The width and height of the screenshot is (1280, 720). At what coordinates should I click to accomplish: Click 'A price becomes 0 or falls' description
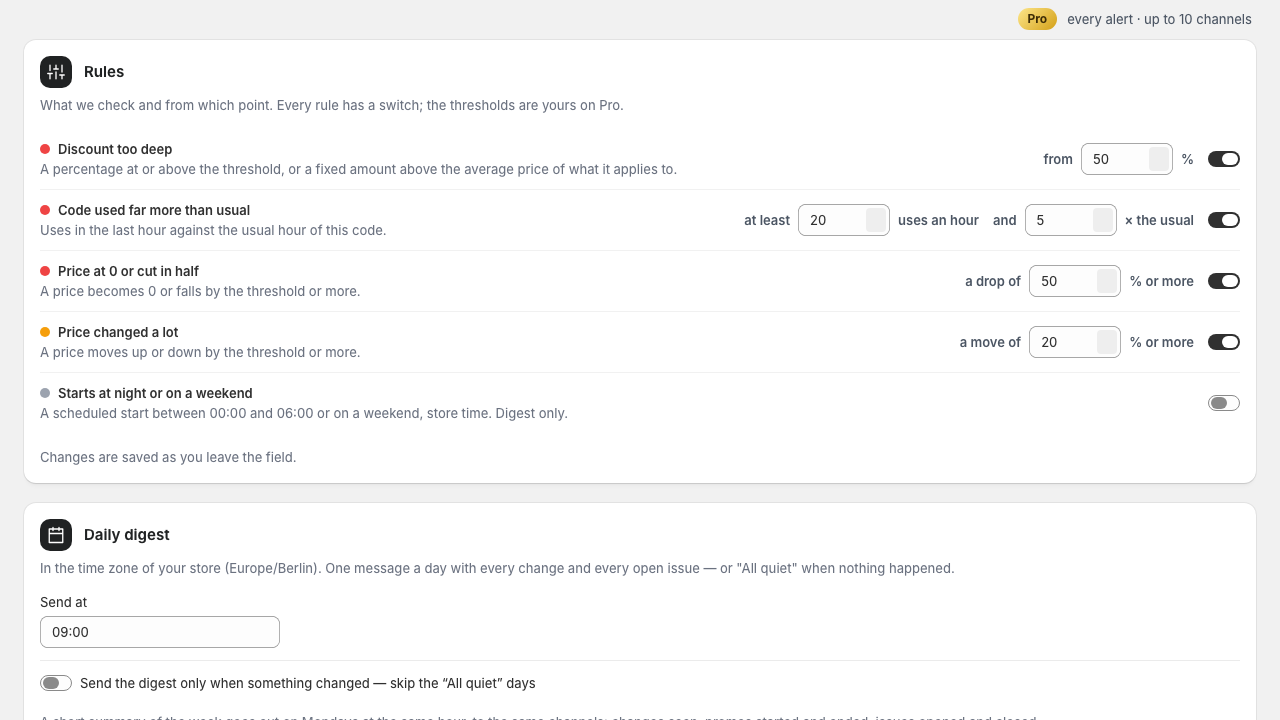pos(200,291)
